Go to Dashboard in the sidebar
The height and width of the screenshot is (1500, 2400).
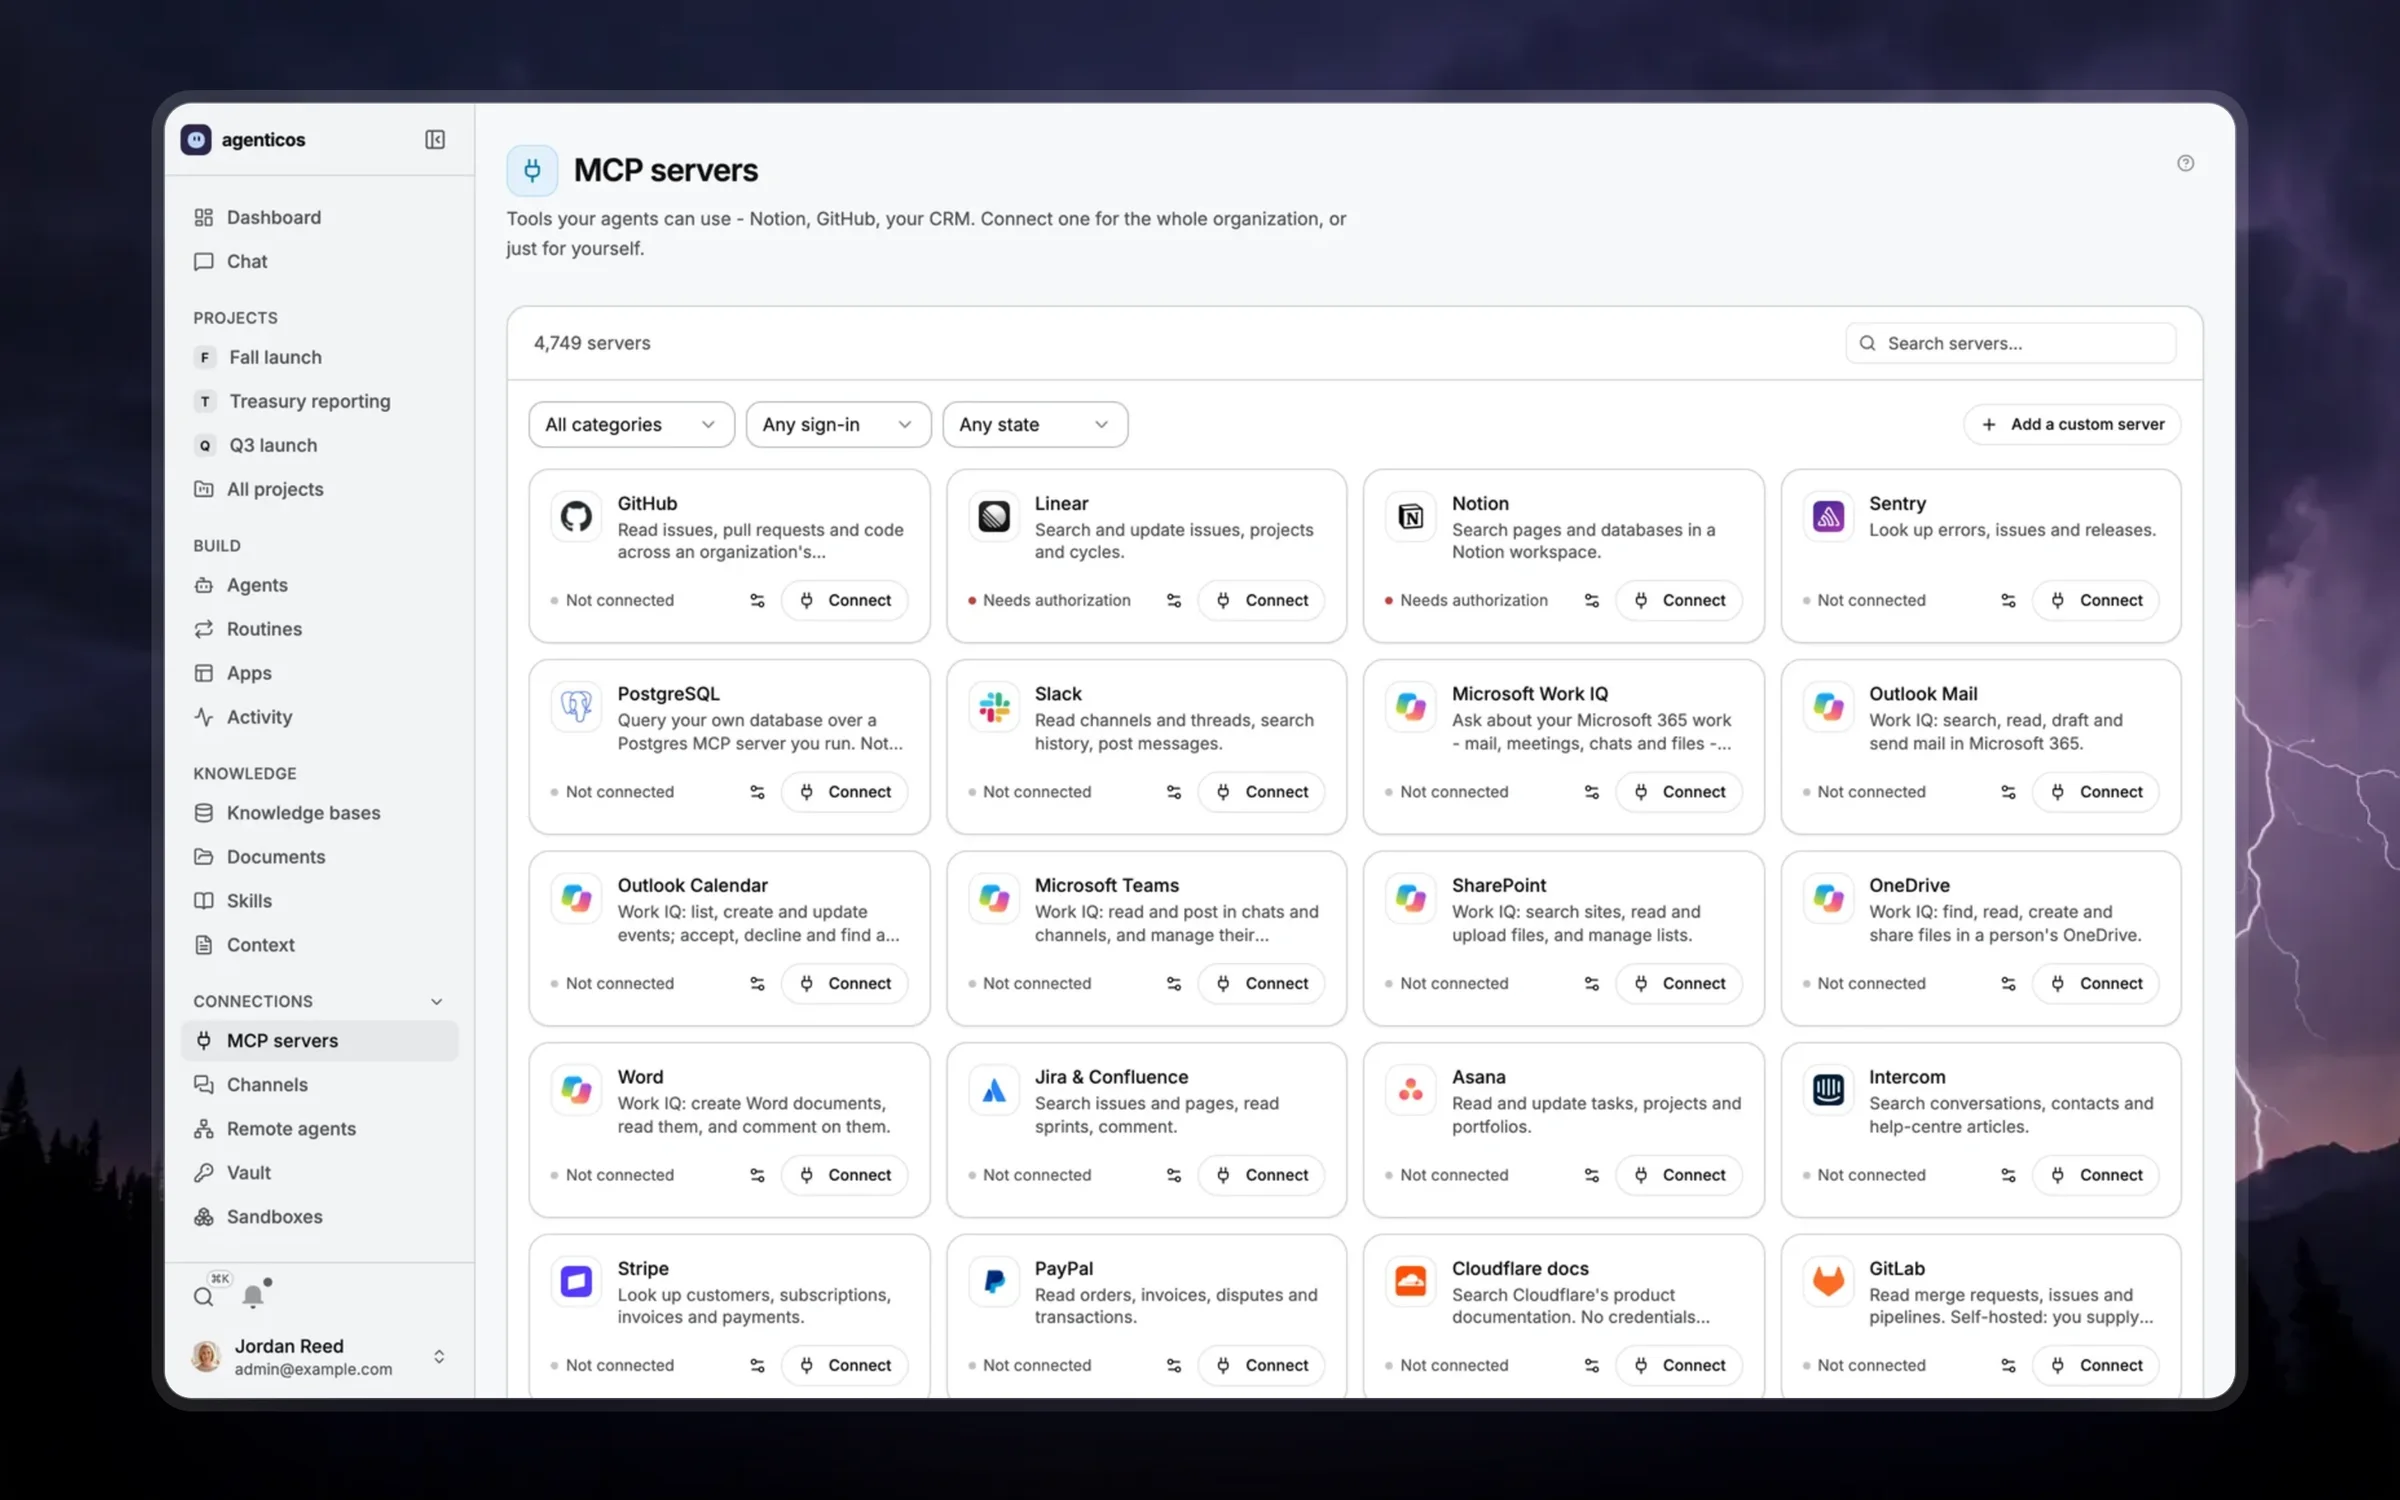coord(320,217)
